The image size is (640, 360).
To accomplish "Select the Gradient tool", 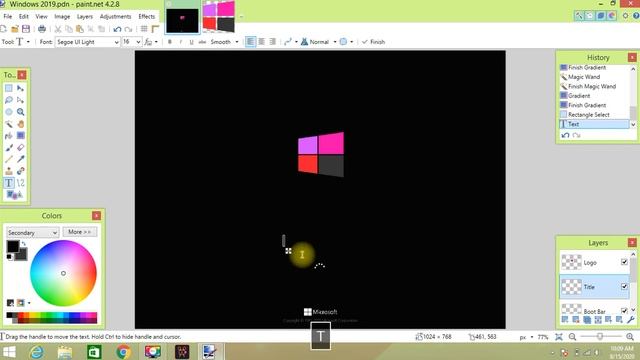I will [20, 136].
